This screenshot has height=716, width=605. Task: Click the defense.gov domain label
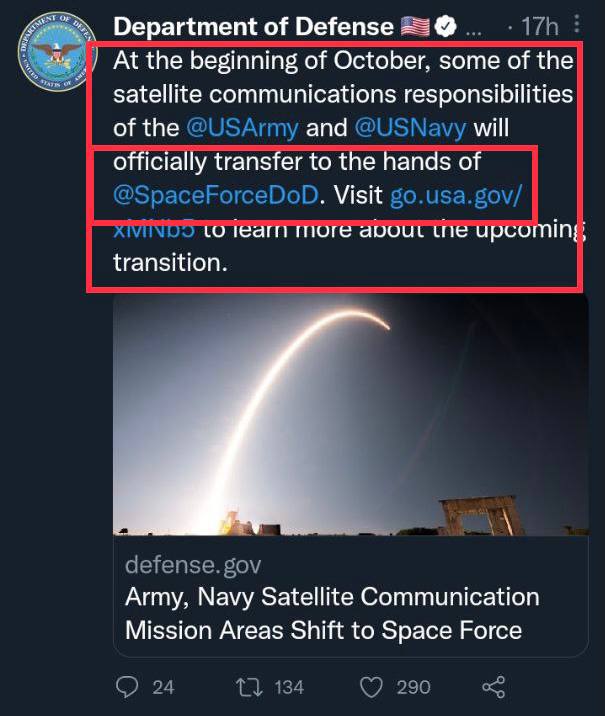(x=193, y=565)
